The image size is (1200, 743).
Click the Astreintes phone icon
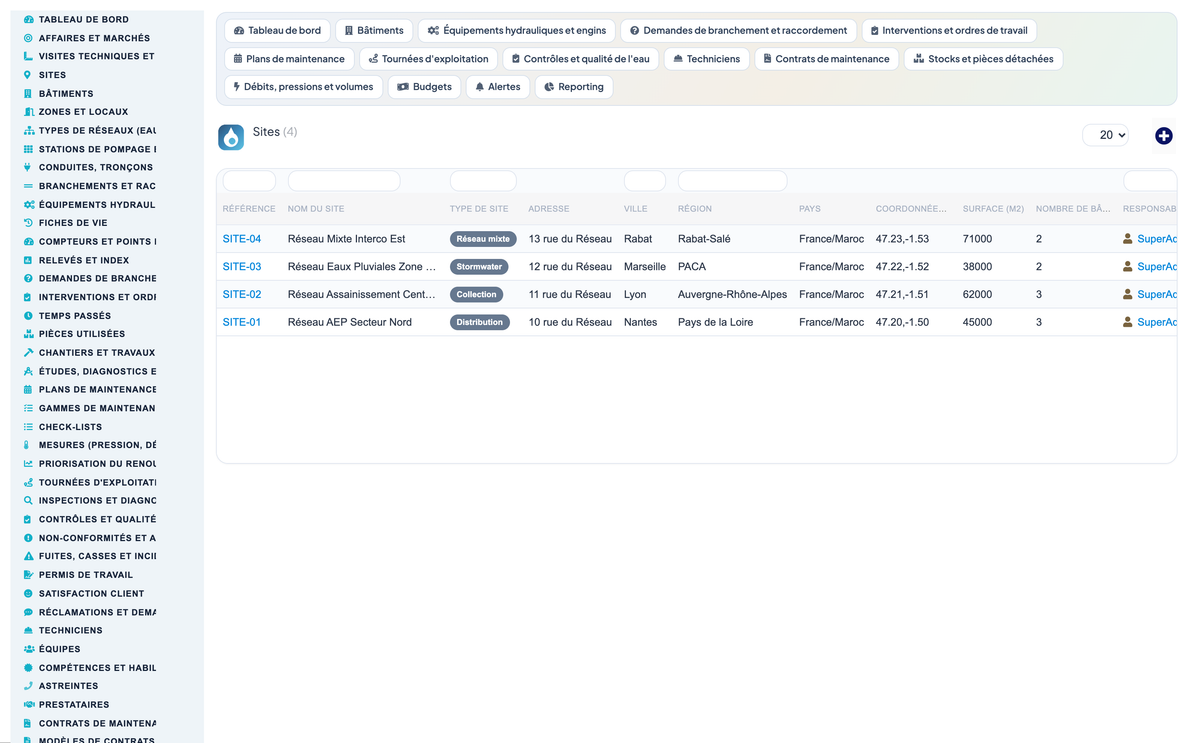(x=28, y=686)
